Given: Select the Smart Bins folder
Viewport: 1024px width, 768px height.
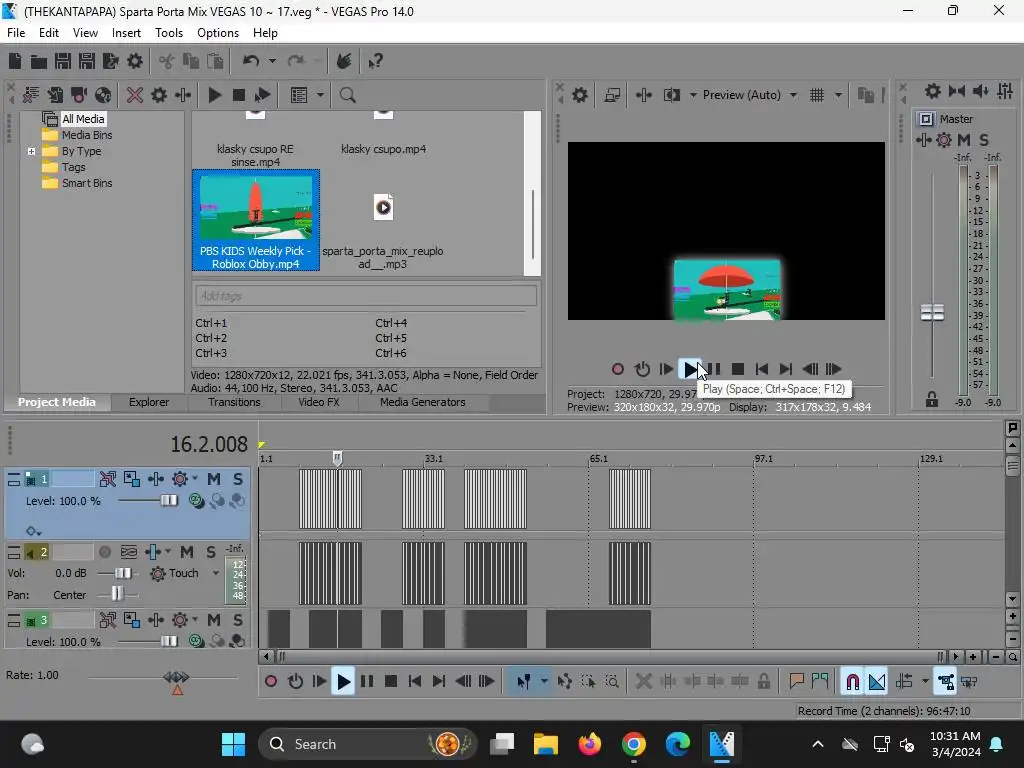Looking at the screenshot, I should (87, 184).
